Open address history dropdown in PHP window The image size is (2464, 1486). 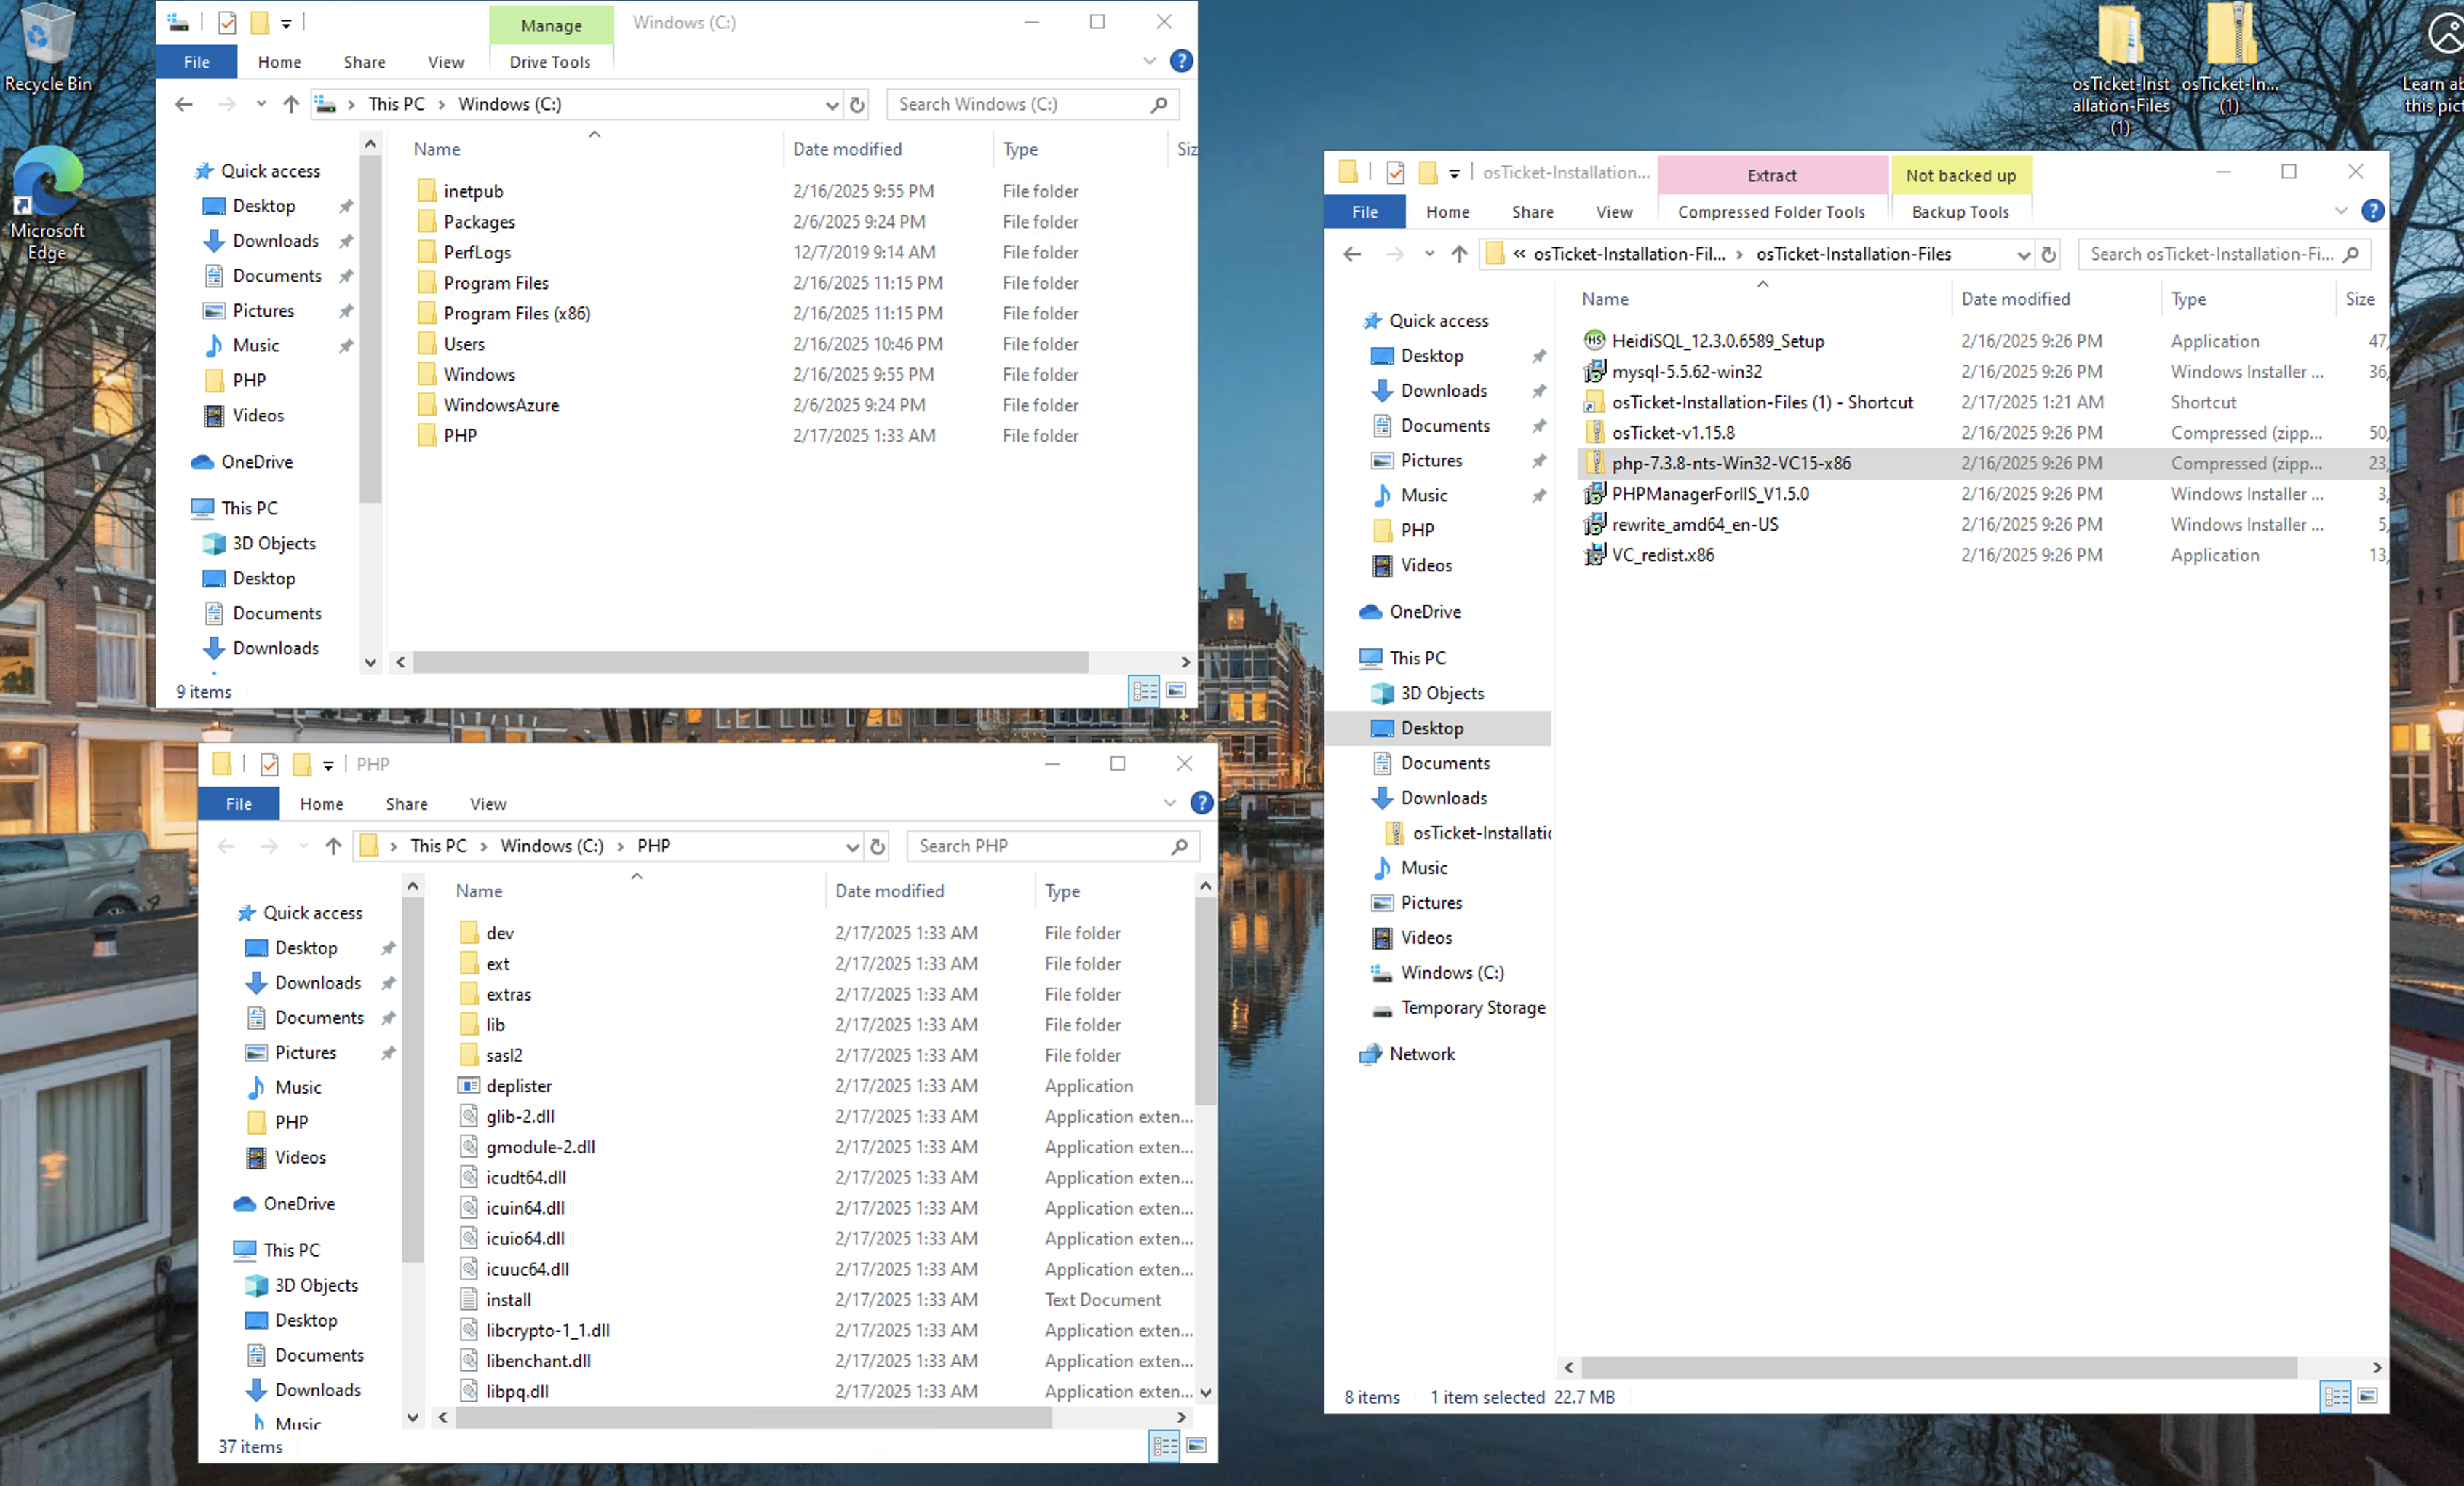pyautogui.click(x=852, y=846)
